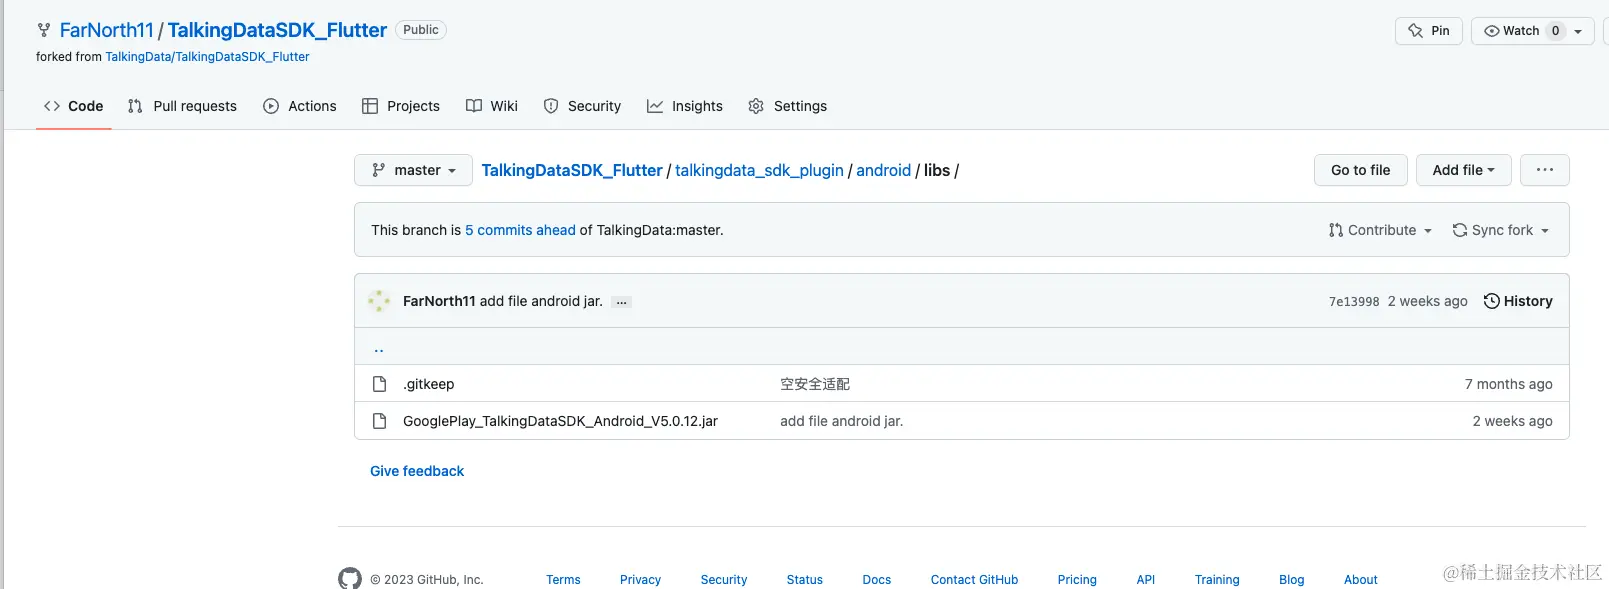Screen dimensions: 1609x589
Task: Click the Sync fork refresh icon
Action: (x=1460, y=230)
